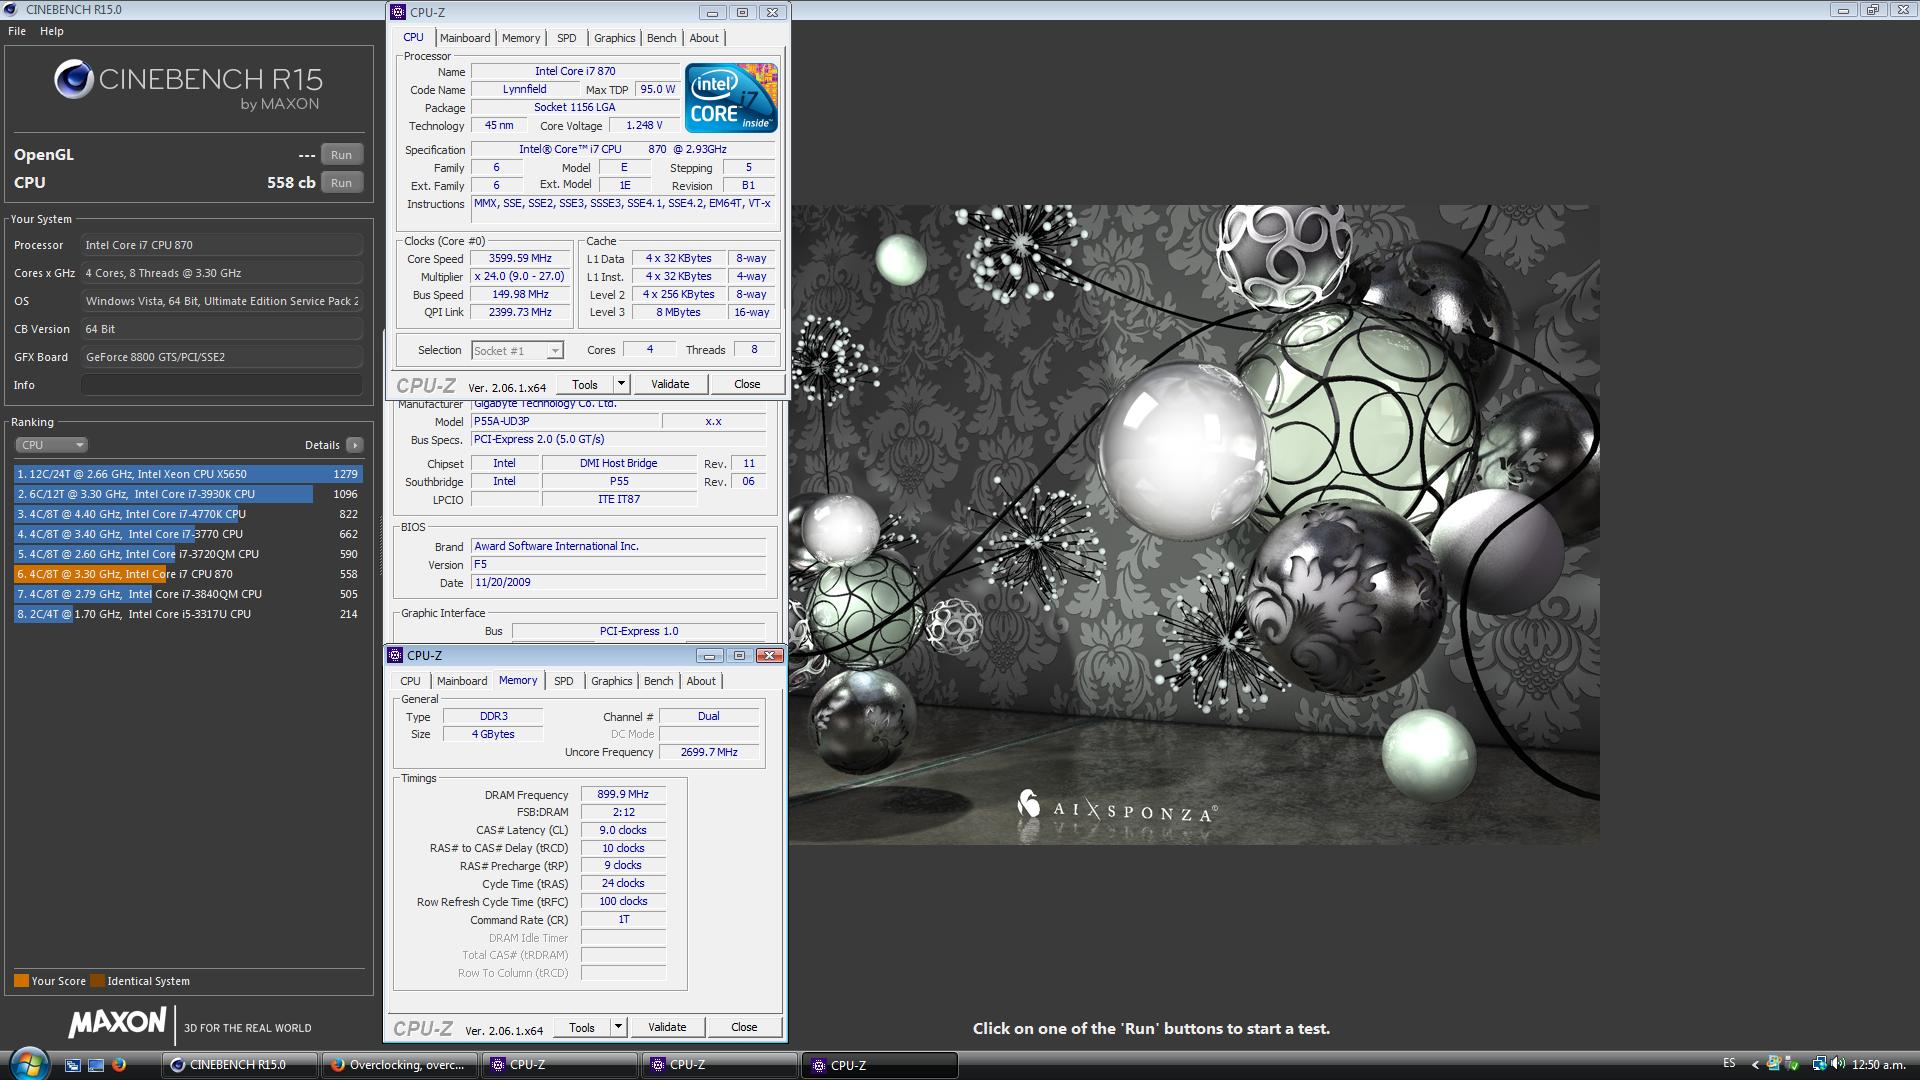Open Graphics tab in top CPU-Z window
The height and width of the screenshot is (1080, 1920).
point(614,38)
